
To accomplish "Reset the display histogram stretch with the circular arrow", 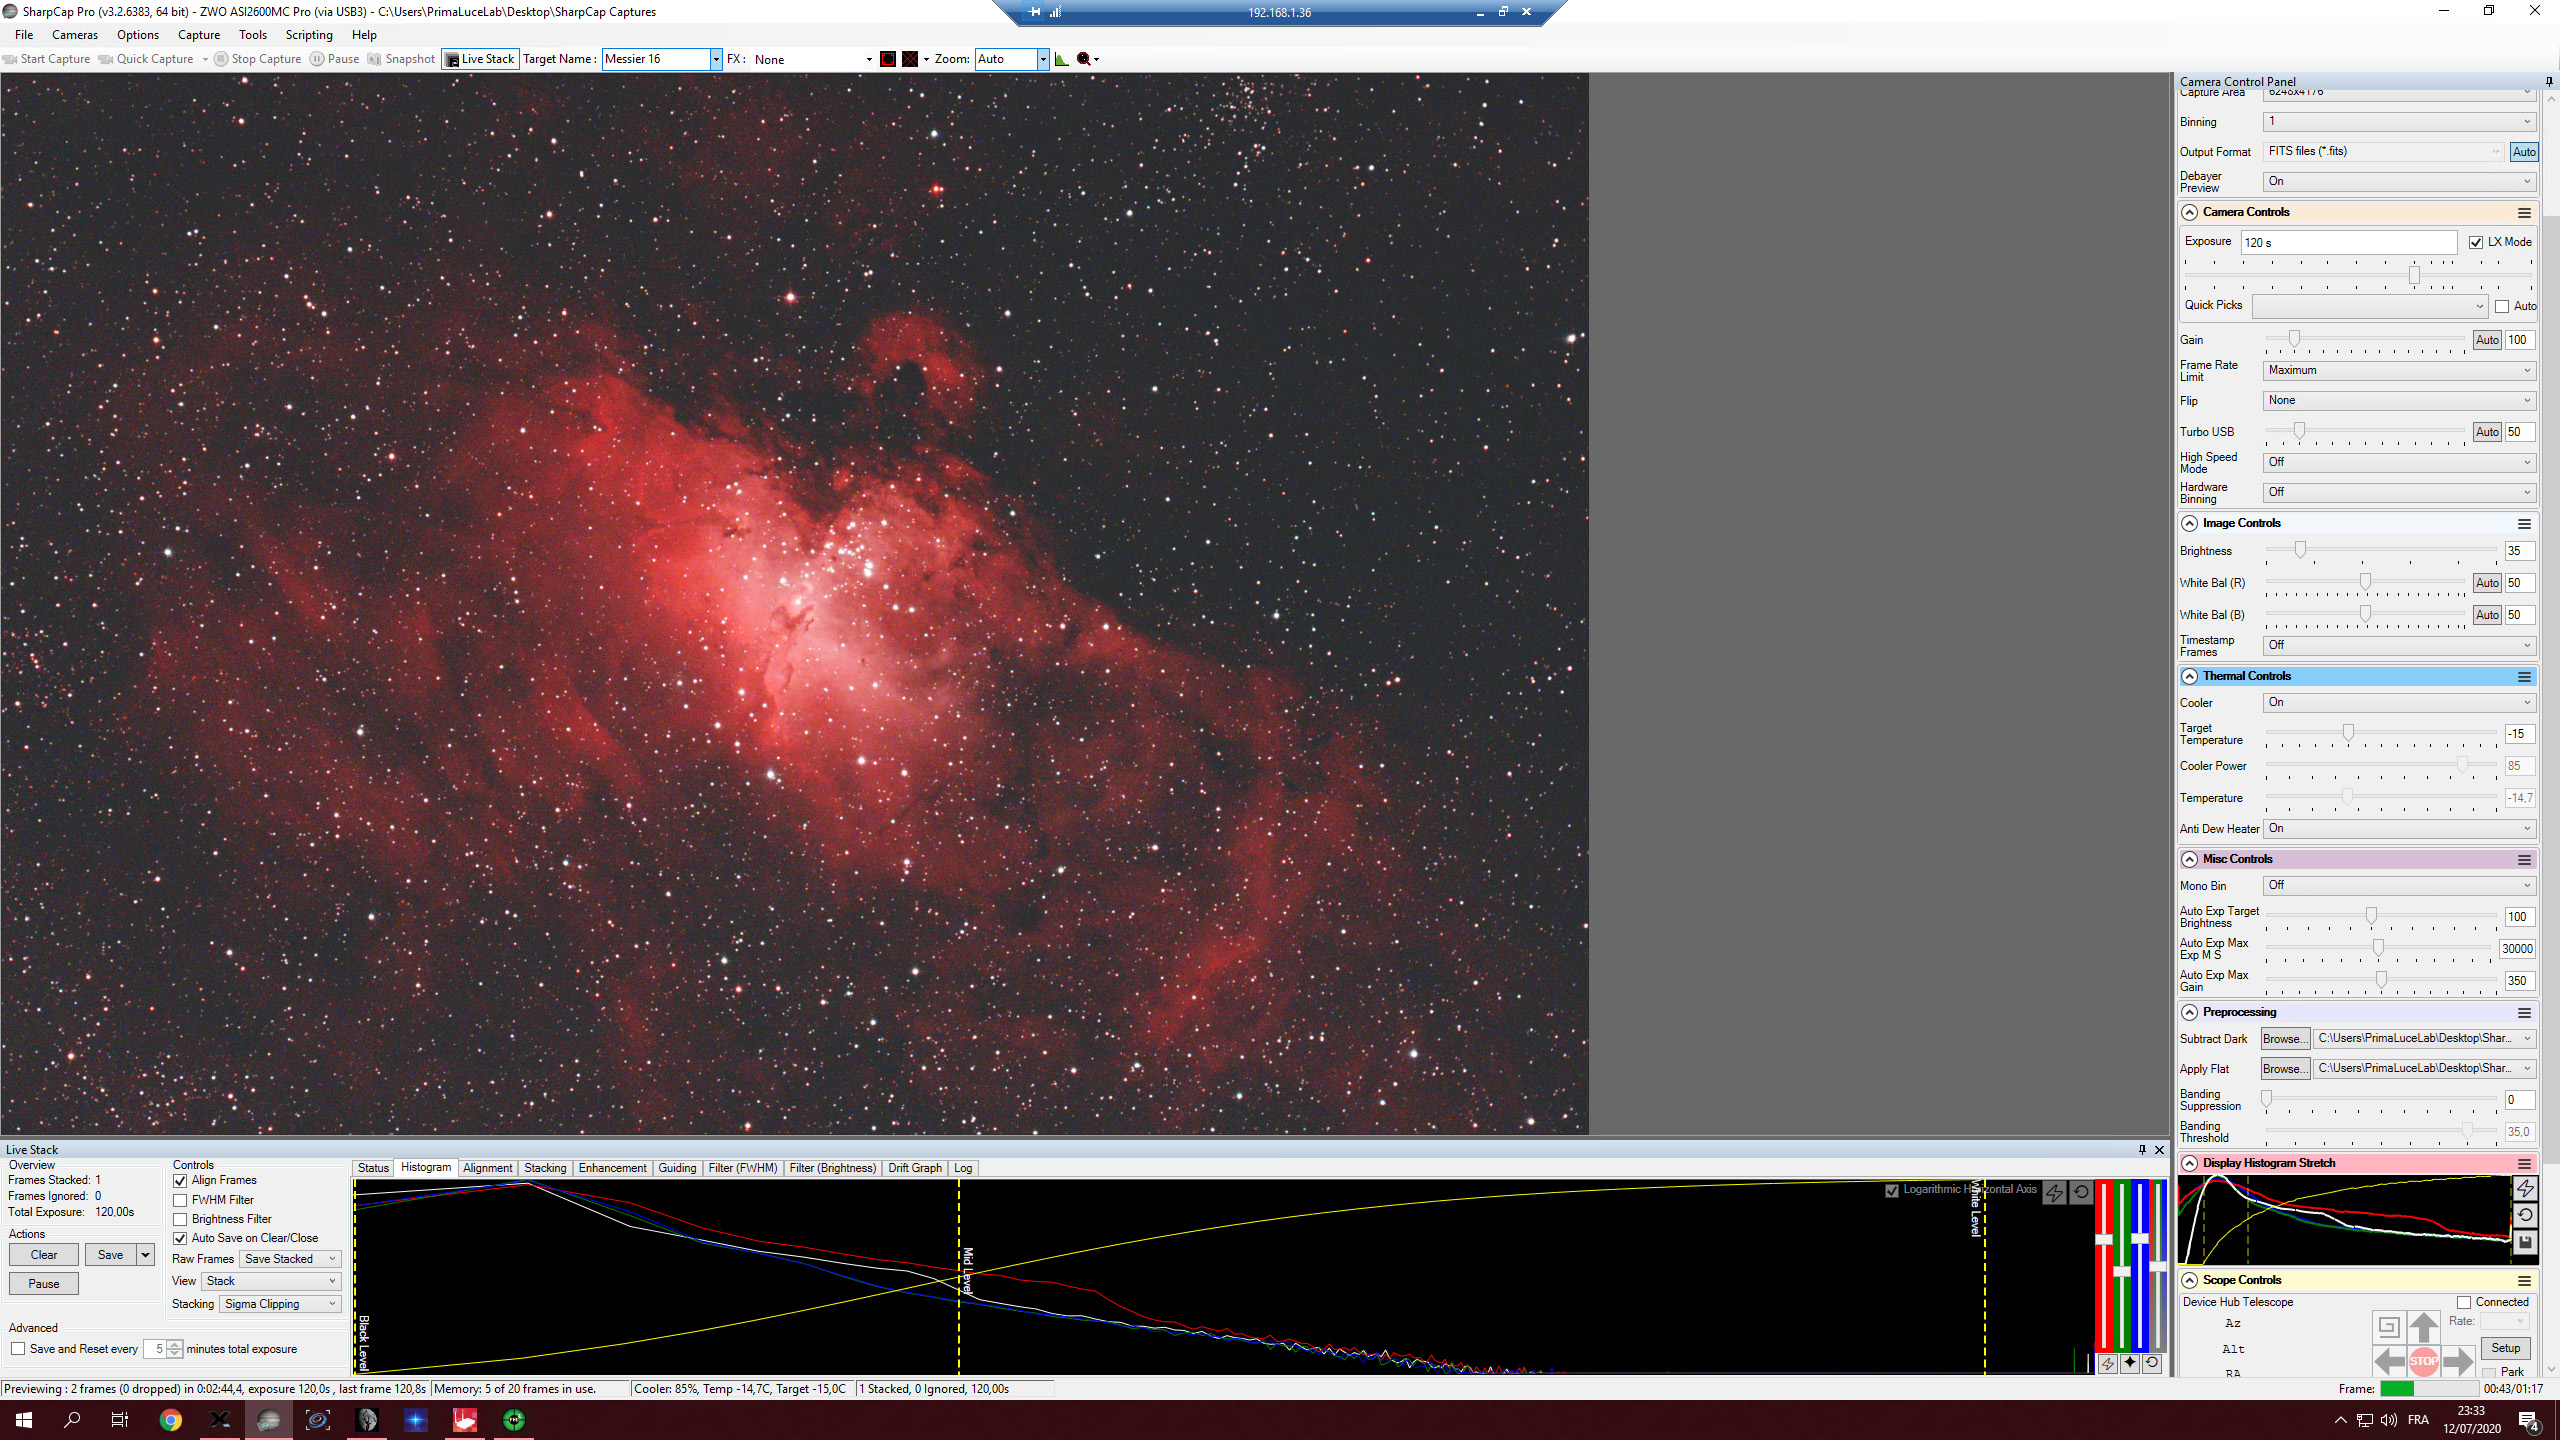I will pos(2524,1215).
